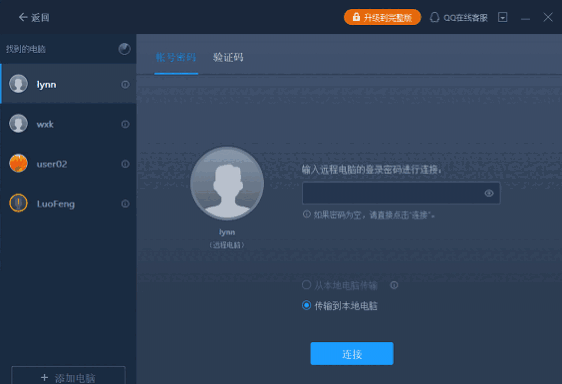Toggle password visibility eye icon
562x384 pixels.
pyautogui.click(x=489, y=193)
